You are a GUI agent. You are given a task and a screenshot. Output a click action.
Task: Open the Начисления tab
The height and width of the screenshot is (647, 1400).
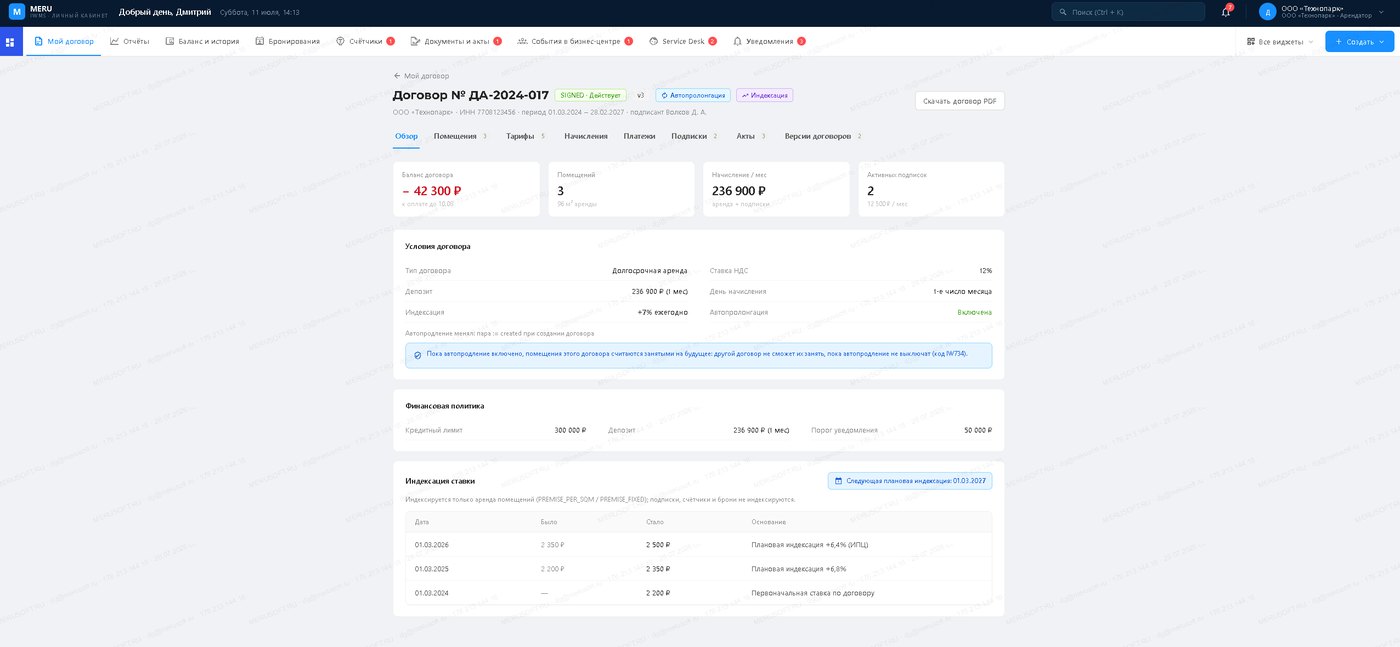tap(585, 135)
